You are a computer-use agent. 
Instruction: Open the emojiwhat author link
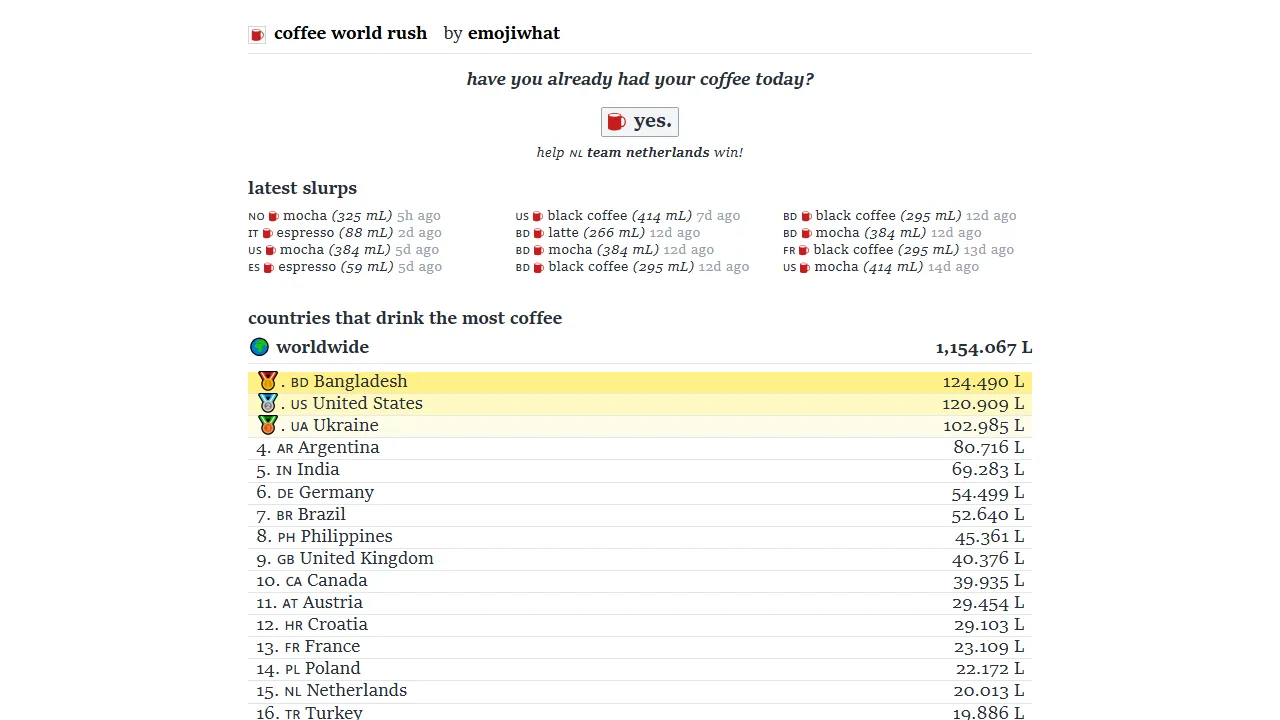[x=513, y=33]
